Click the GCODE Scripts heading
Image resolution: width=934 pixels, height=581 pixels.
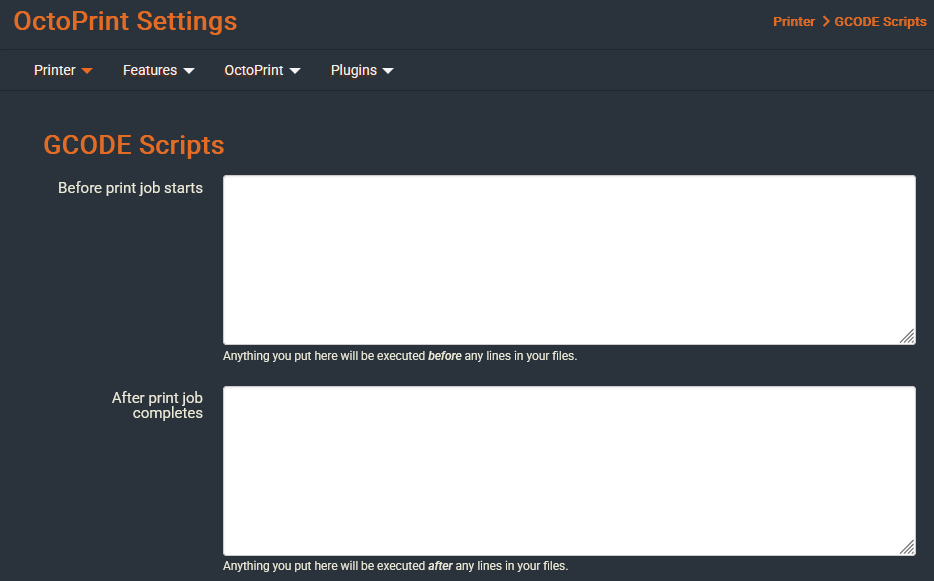[133, 145]
